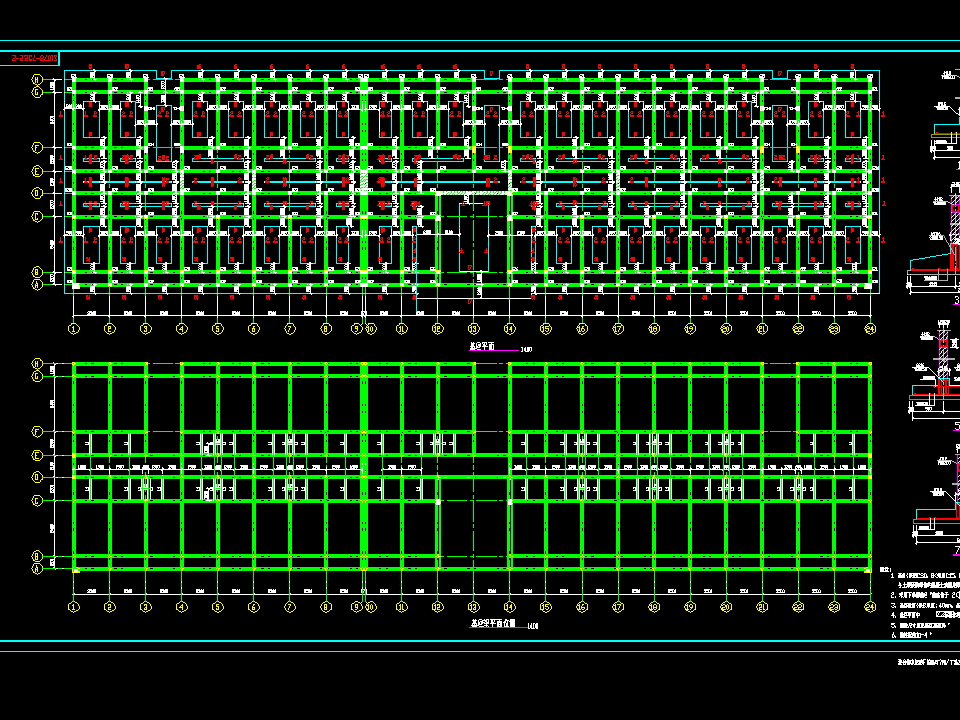Select the central entrance outline in upper plan
The height and width of the screenshot is (720, 960).
click(x=473, y=240)
